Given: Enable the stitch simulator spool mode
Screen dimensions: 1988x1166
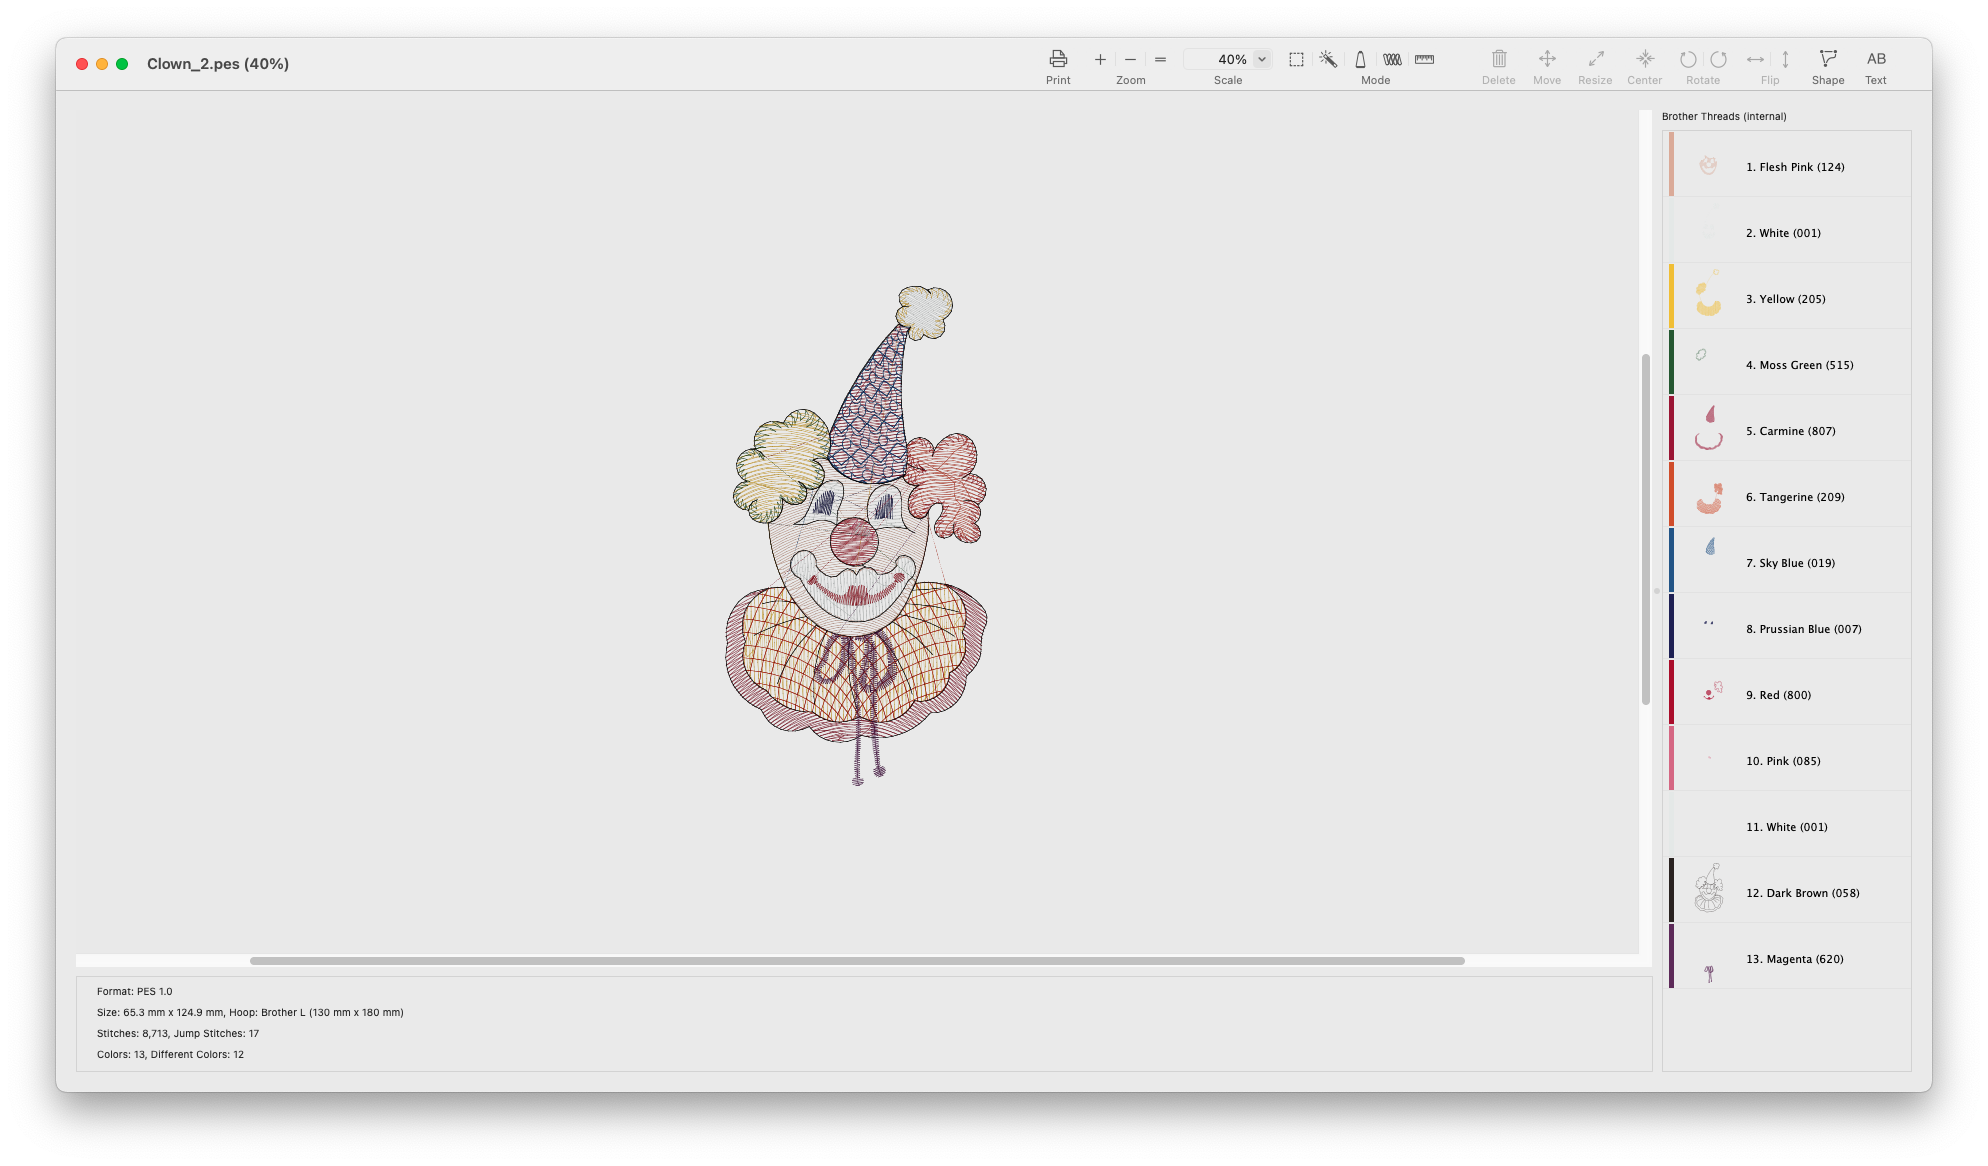Looking at the screenshot, I should point(1360,60).
